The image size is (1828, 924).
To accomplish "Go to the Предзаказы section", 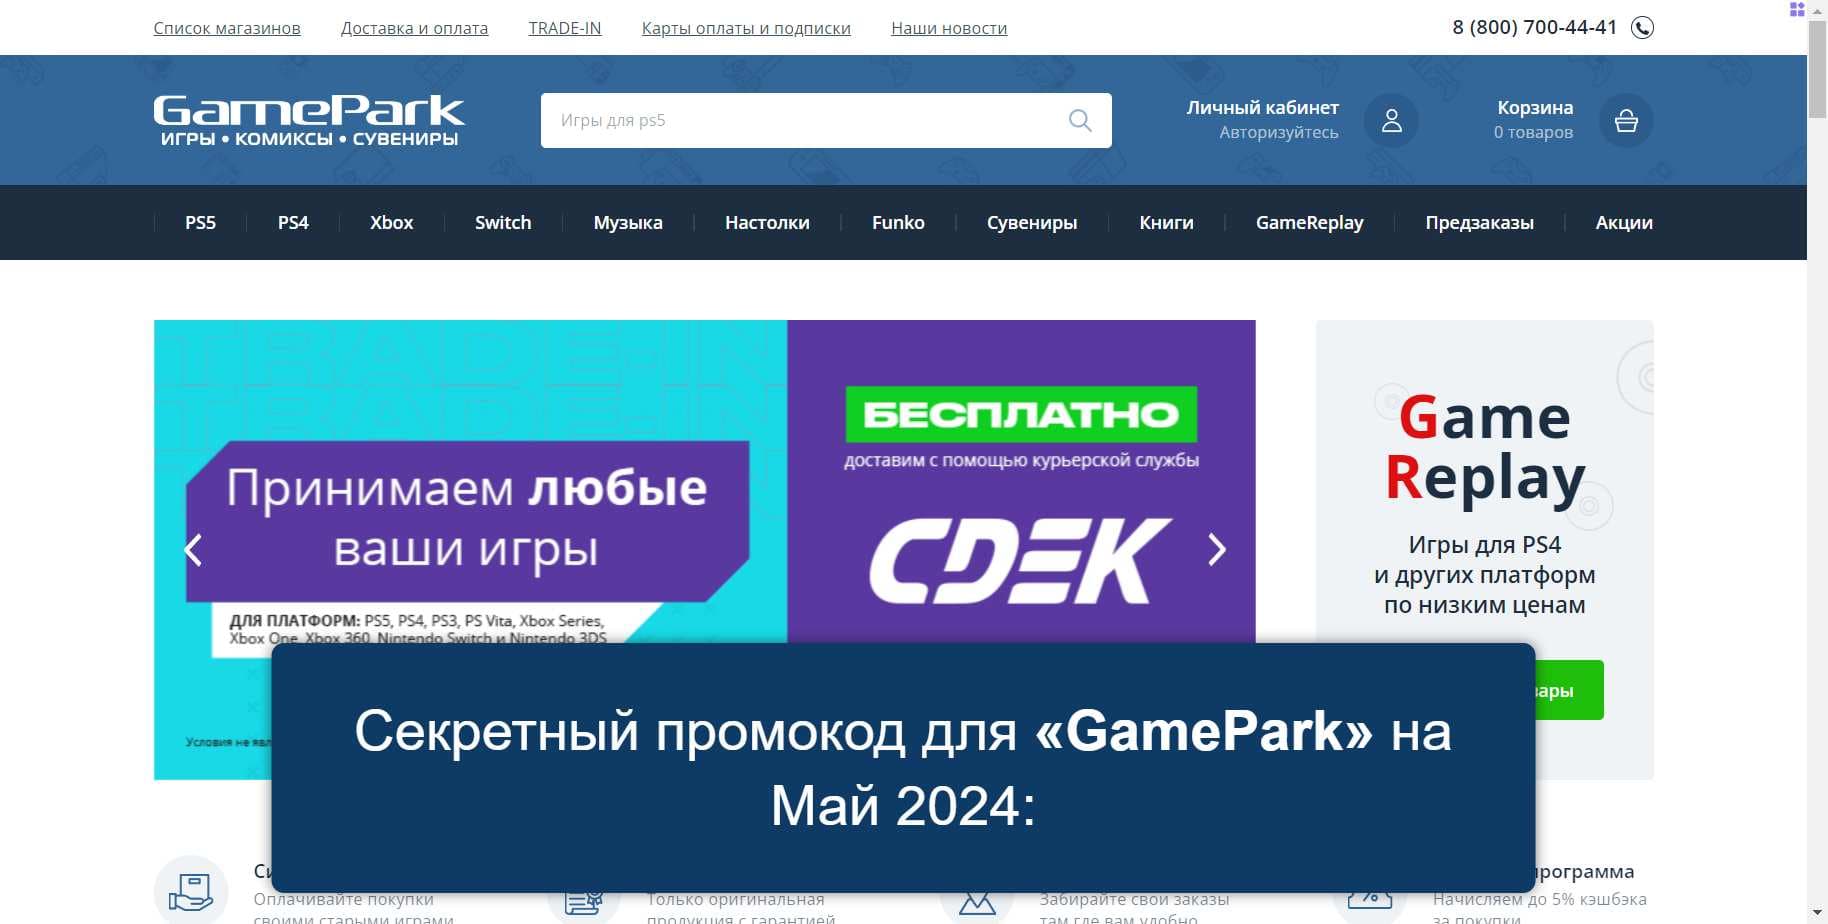I will (1478, 223).
